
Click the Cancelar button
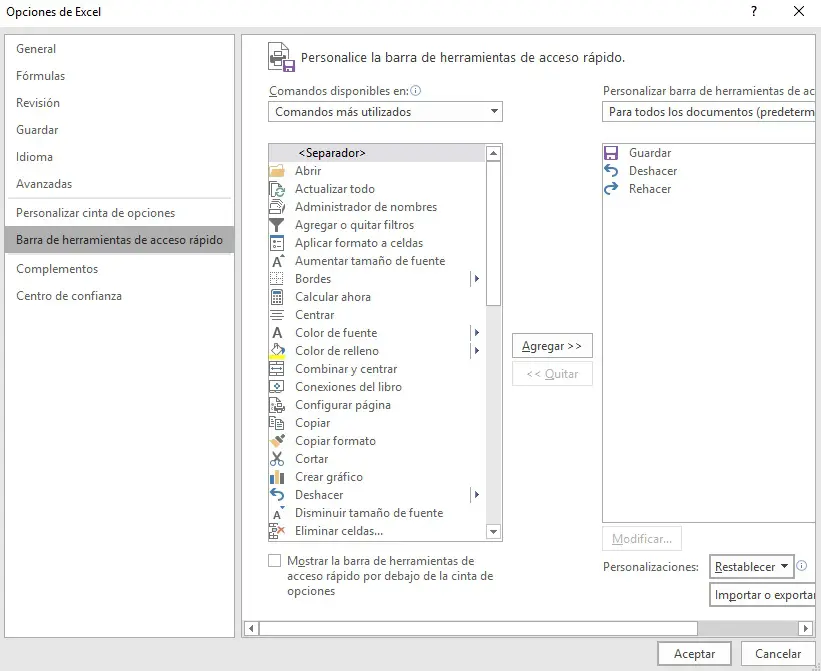(x=778, y=654)
